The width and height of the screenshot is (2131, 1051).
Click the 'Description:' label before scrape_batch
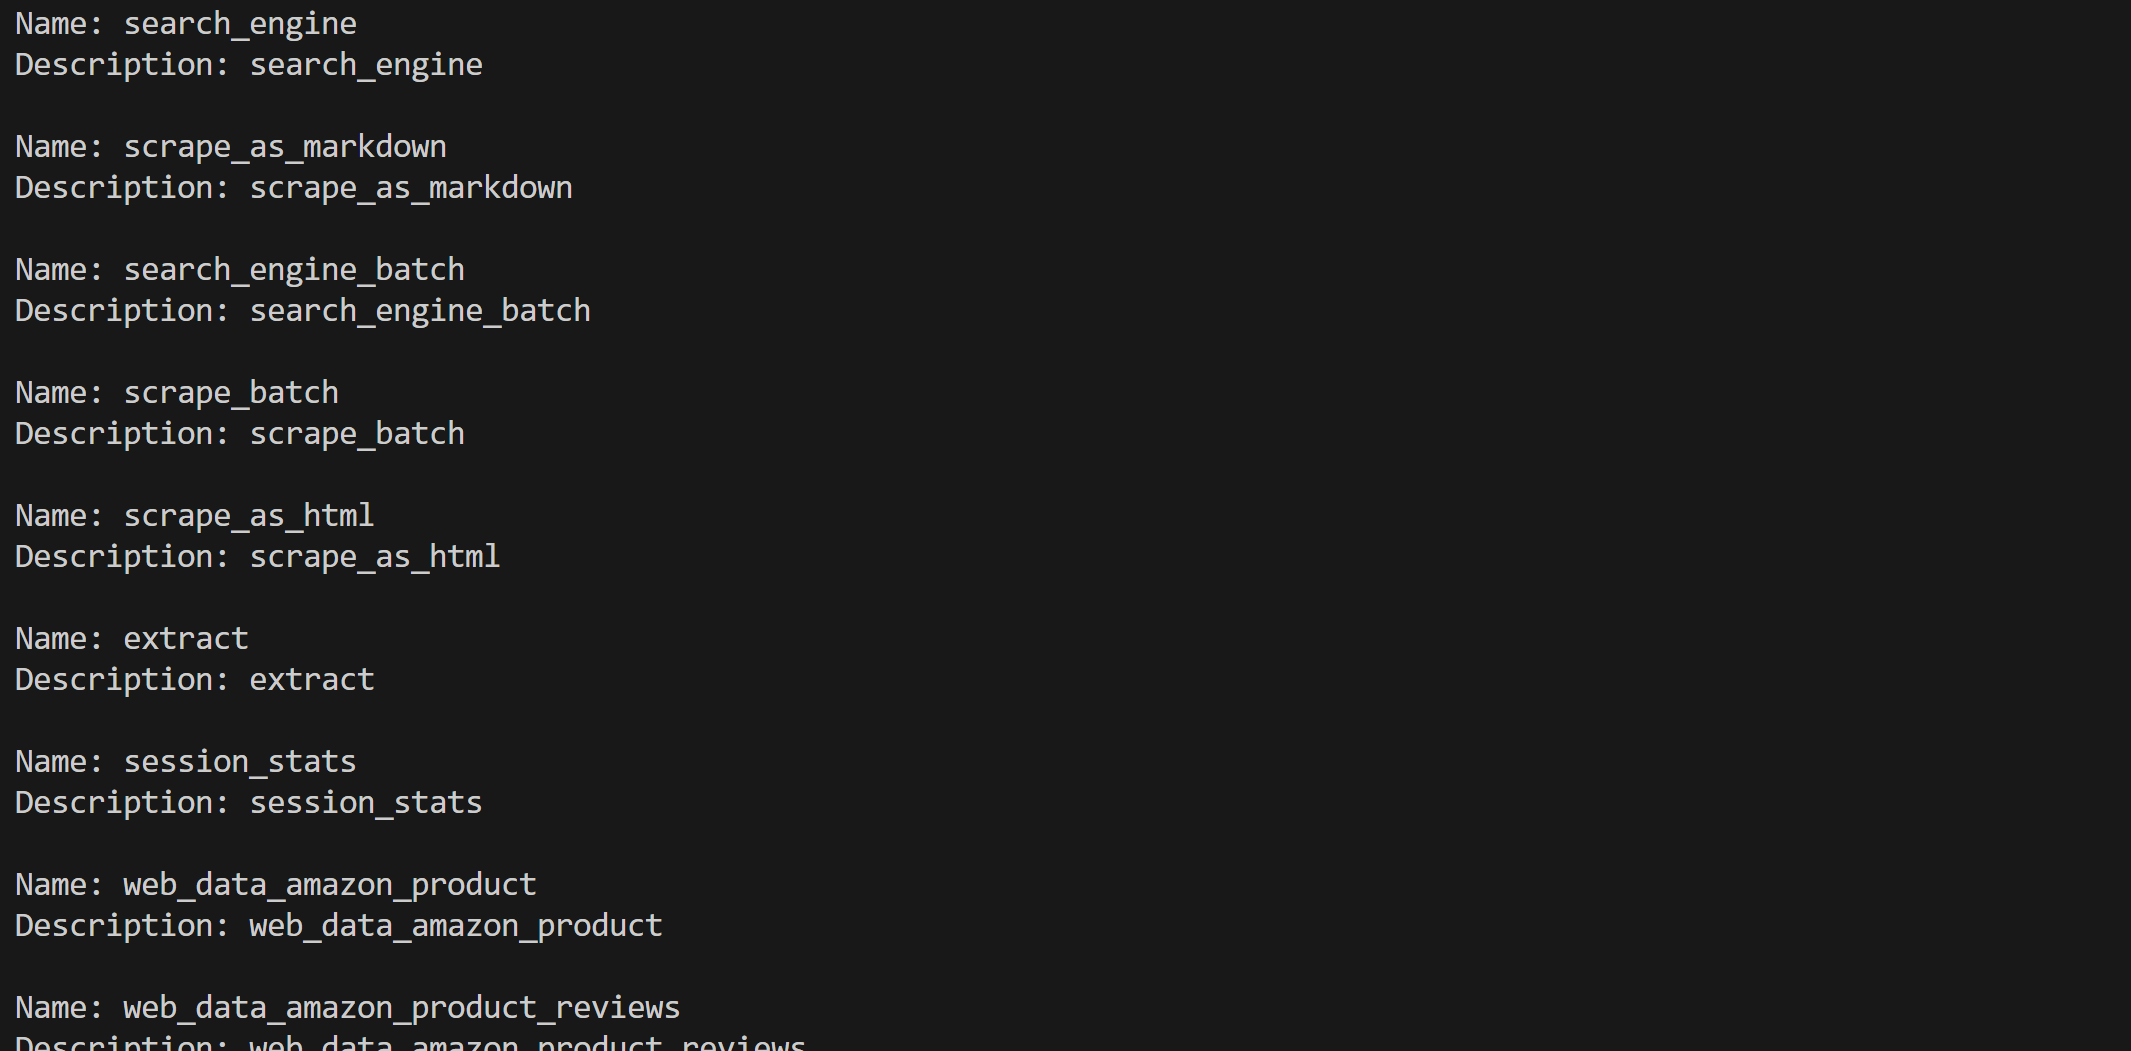[122, 434]
